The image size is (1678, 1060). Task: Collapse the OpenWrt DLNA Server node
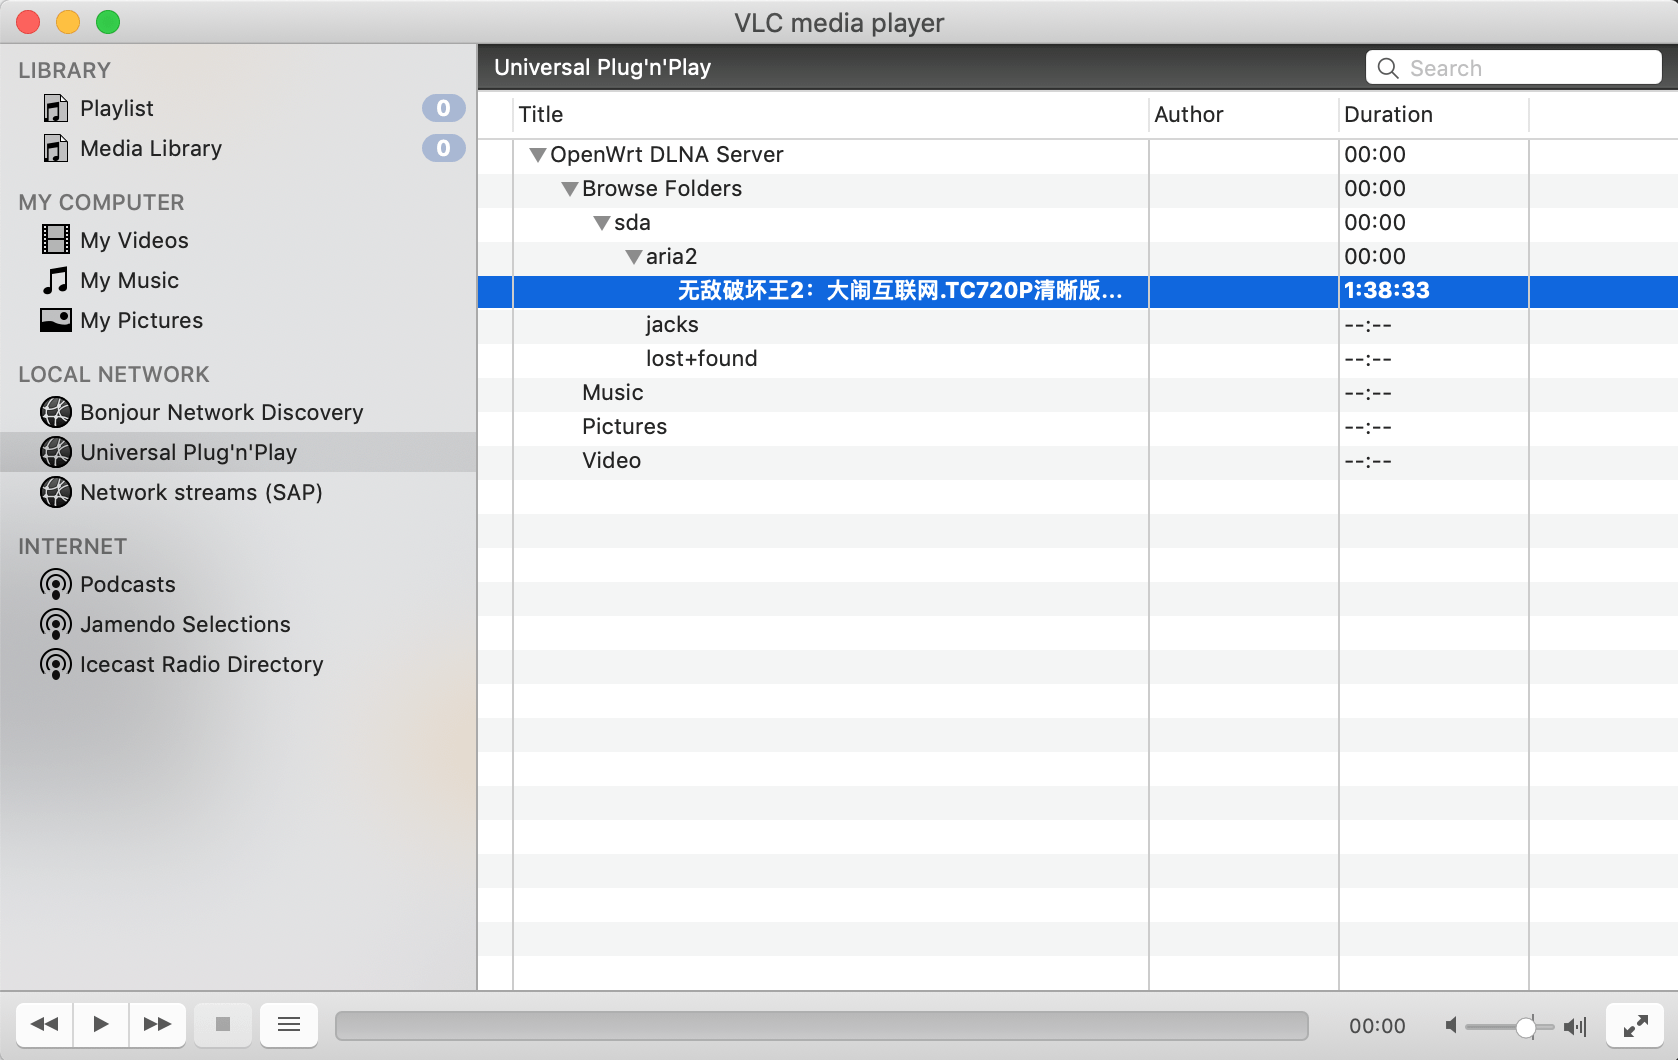538,155
